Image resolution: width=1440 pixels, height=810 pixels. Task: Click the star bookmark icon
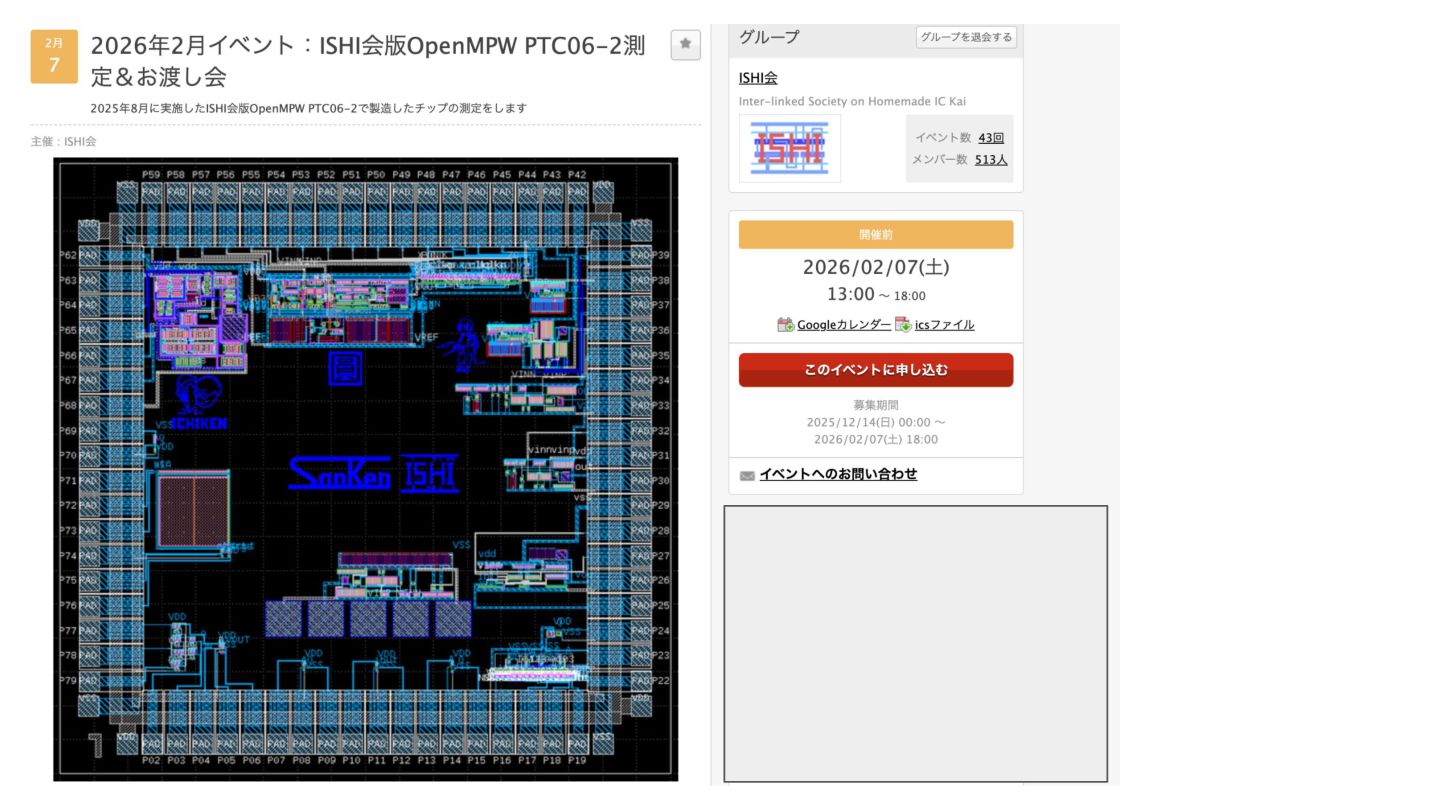click(685, 45)
